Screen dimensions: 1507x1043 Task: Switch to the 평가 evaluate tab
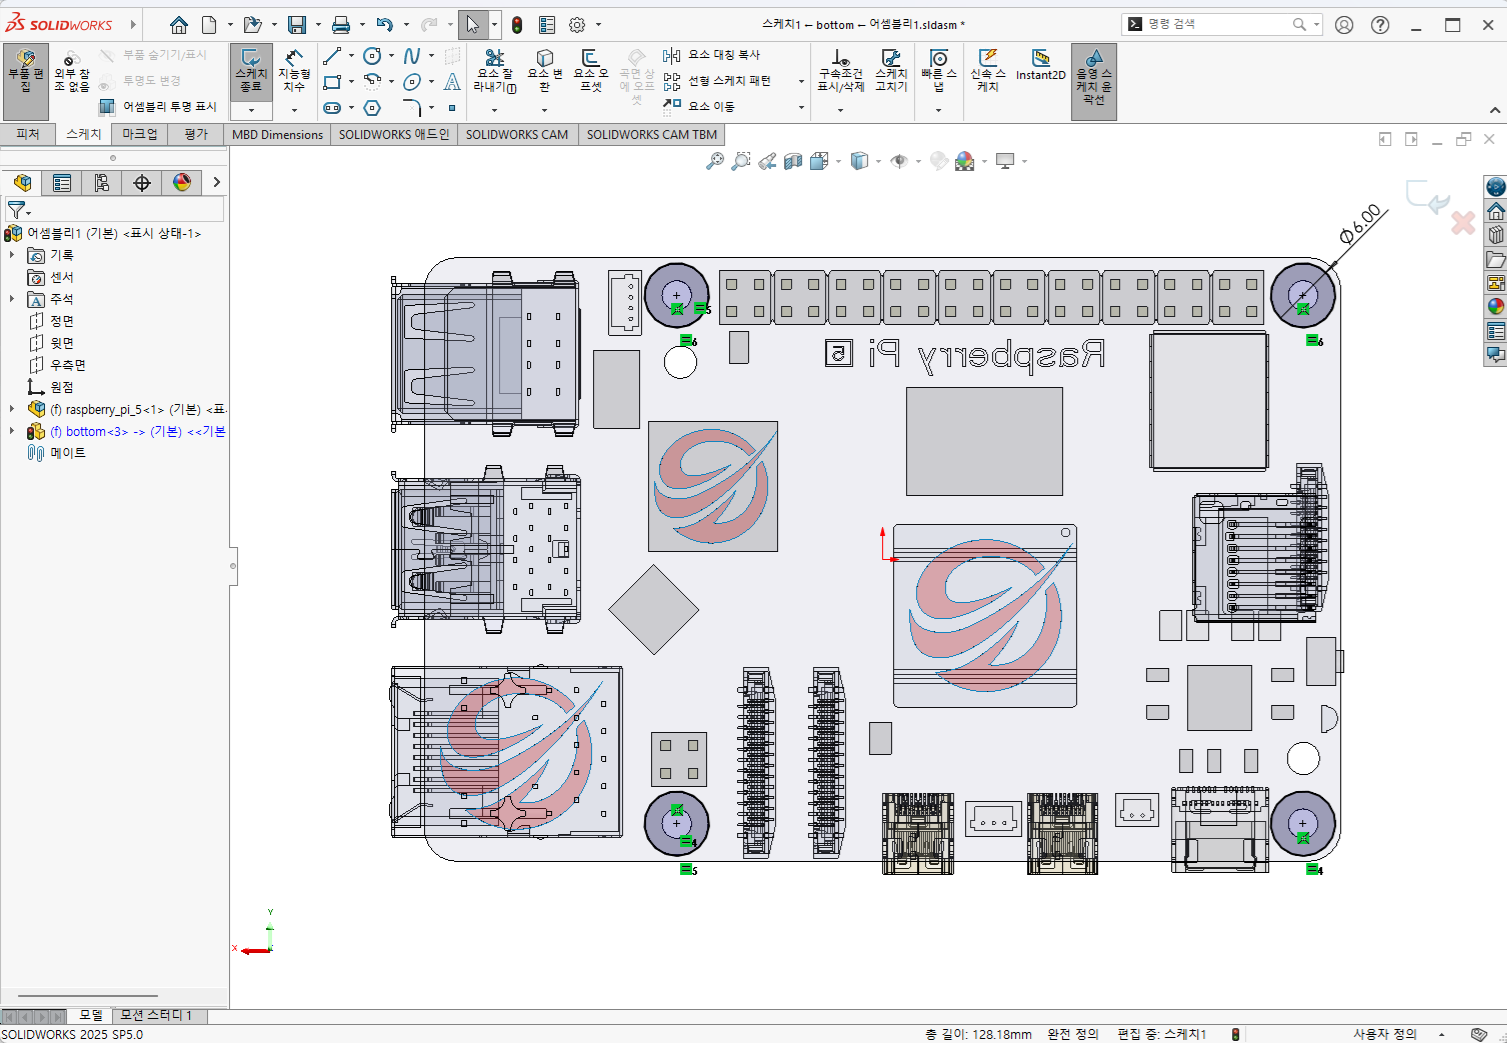tap(196, 134)
